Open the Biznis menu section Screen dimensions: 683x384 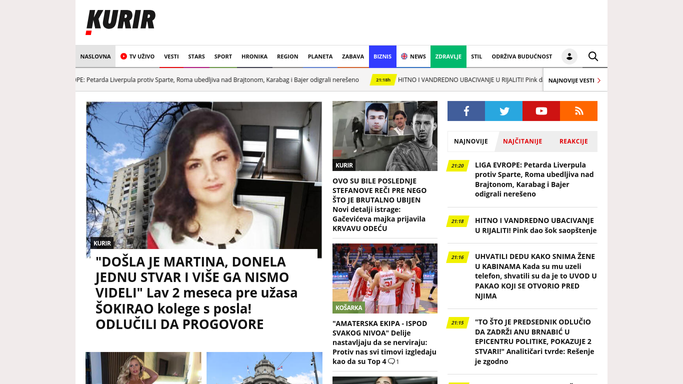click(382, 57)
